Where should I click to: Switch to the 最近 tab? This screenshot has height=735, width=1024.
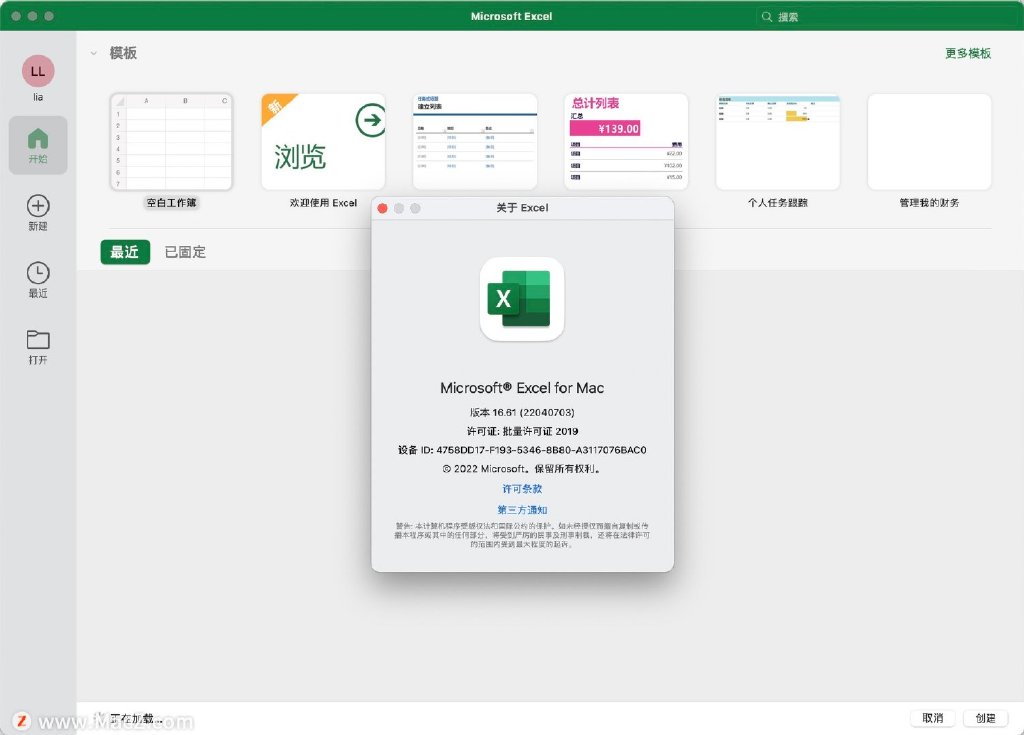125,252
